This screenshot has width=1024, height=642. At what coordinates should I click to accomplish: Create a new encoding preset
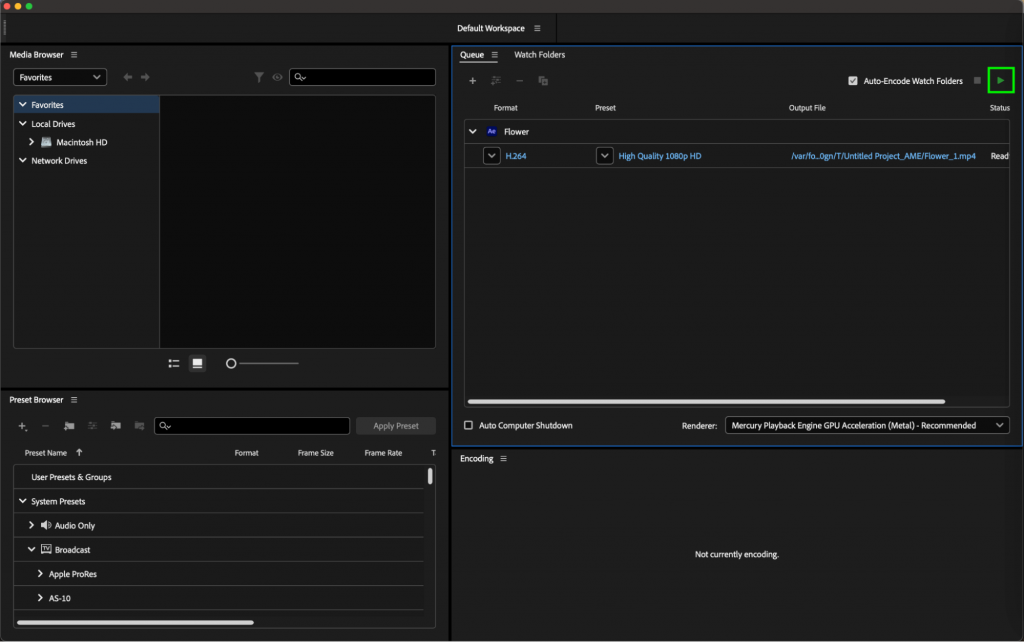[x=22, y=426]
